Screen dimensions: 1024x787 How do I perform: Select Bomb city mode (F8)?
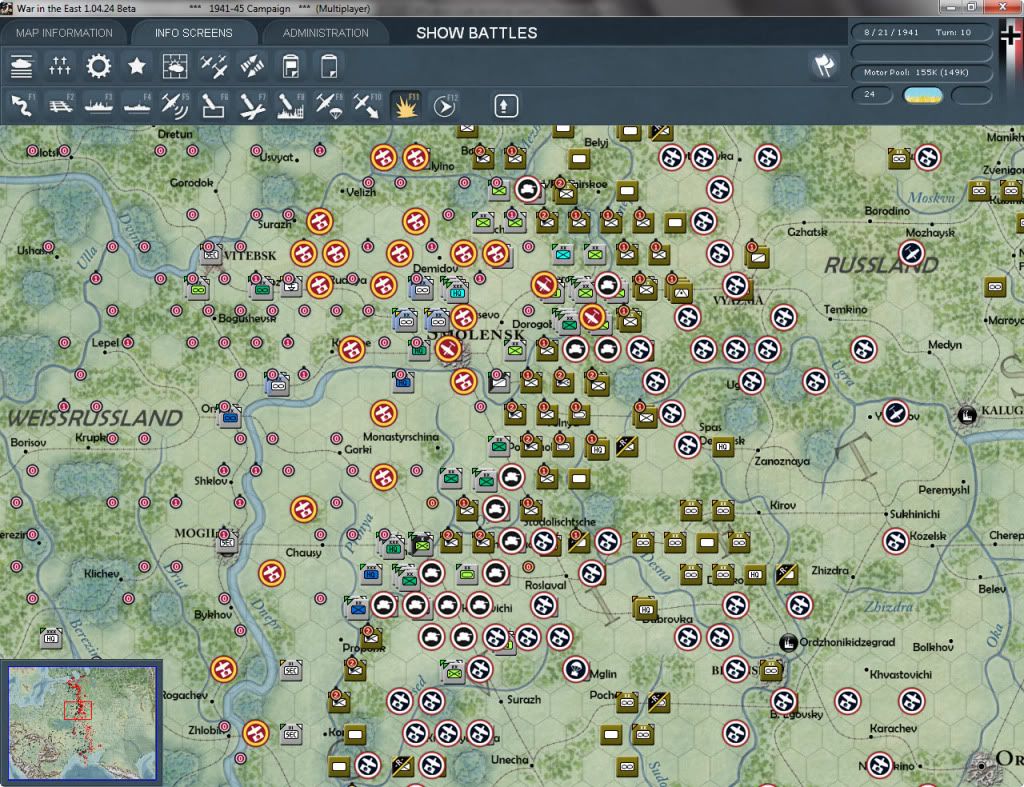290,106
